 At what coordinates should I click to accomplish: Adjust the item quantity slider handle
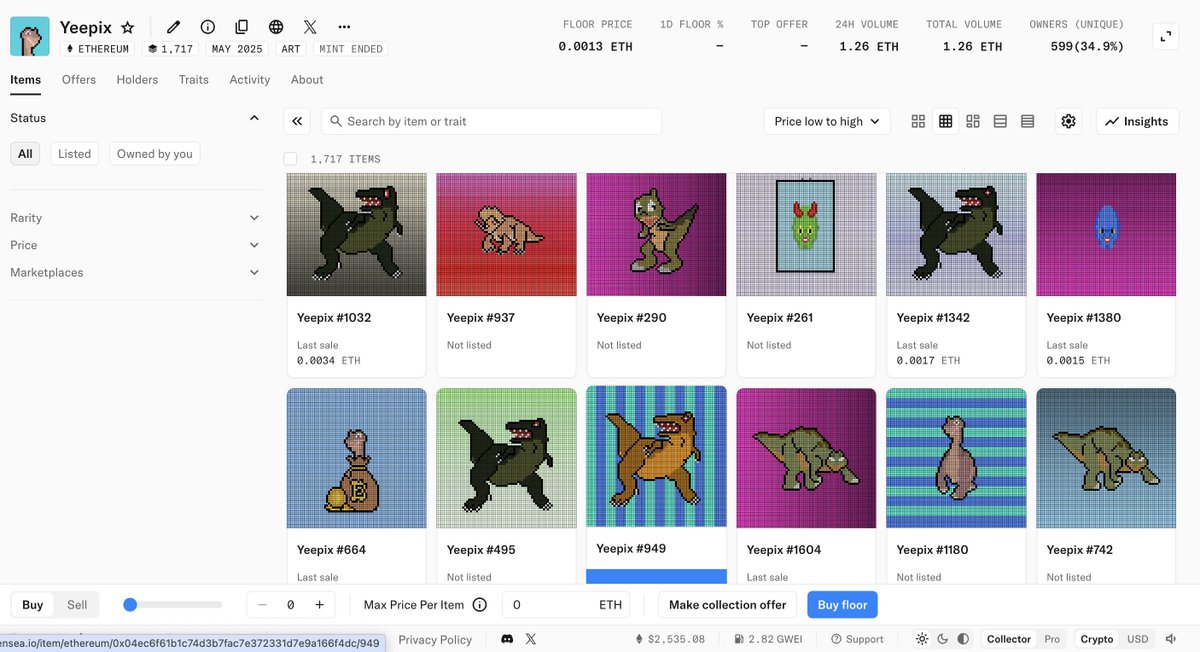point(130,605)
